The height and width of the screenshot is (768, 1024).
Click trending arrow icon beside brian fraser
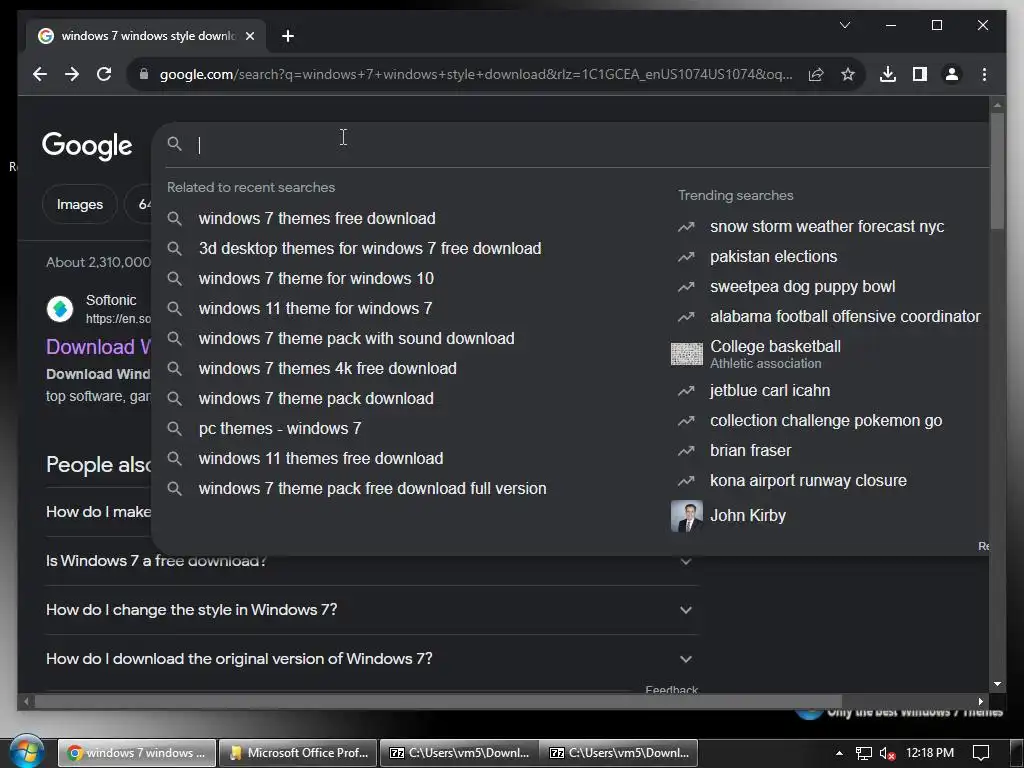(686, 451)
